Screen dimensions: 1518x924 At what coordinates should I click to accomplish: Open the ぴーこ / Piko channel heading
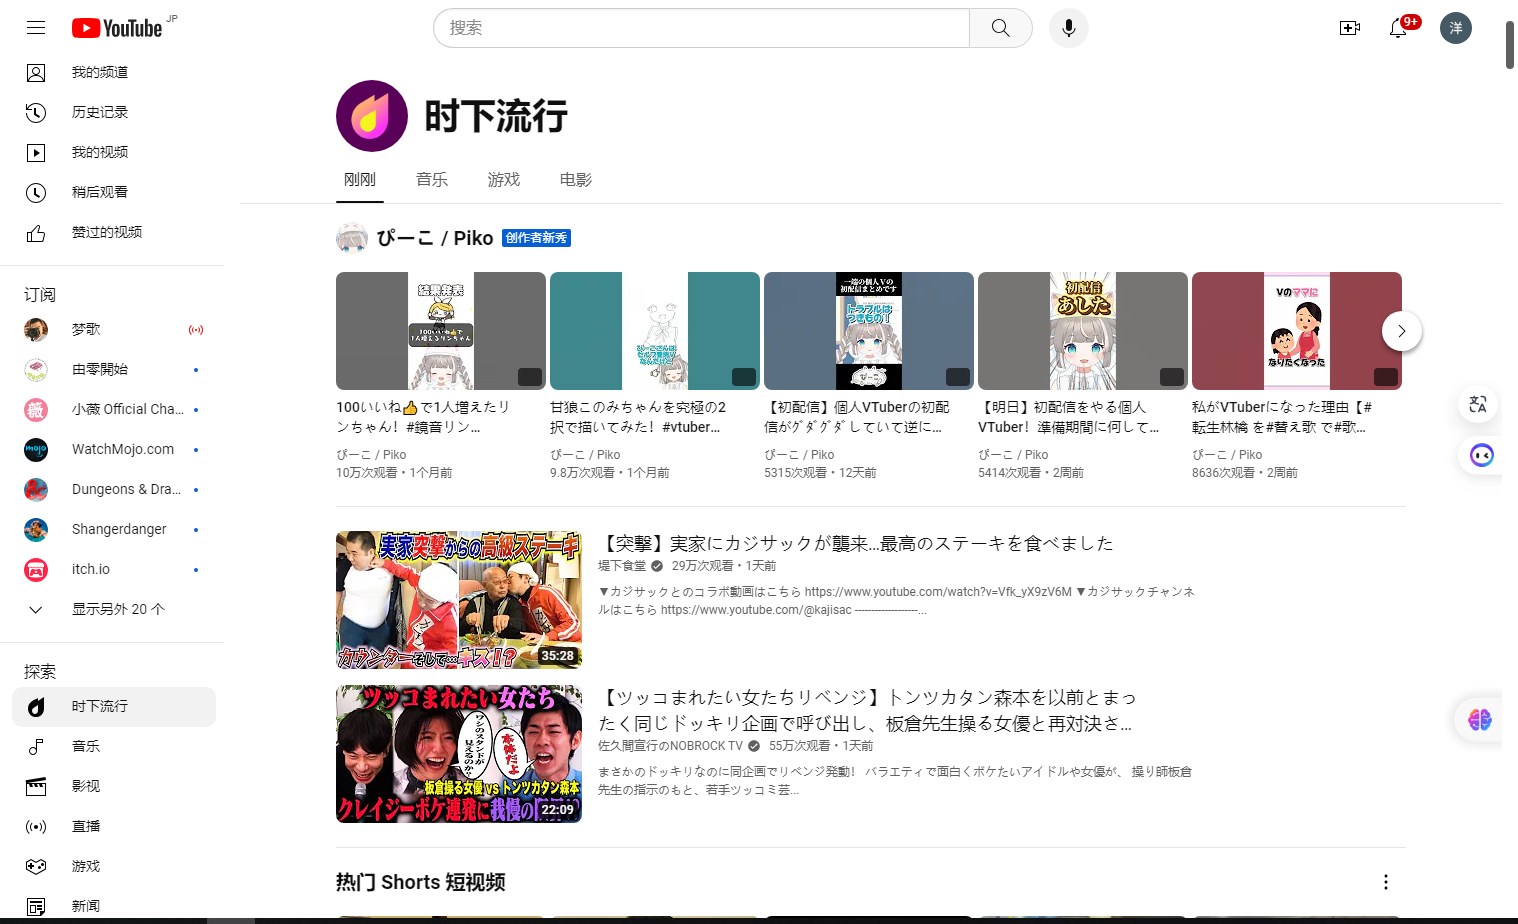coord(434,238)
